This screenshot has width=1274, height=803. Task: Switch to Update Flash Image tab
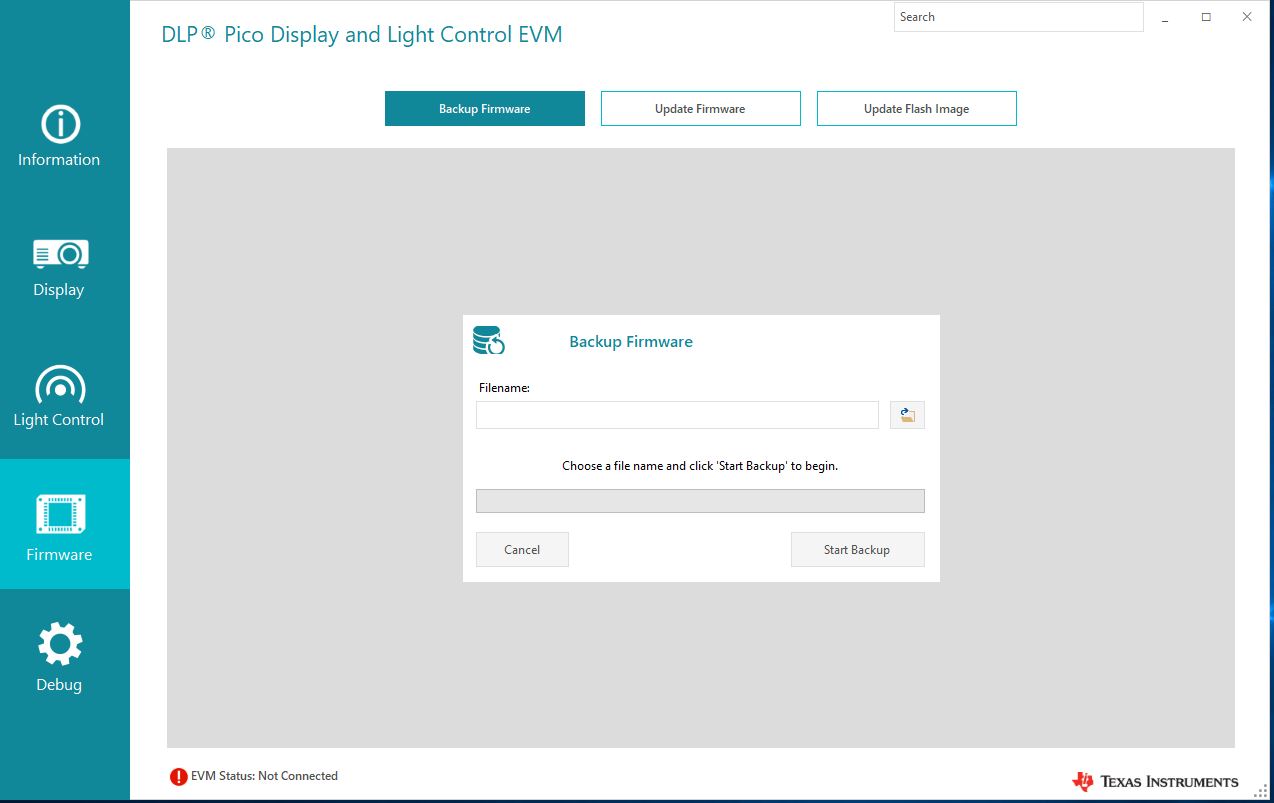point(917,109)
